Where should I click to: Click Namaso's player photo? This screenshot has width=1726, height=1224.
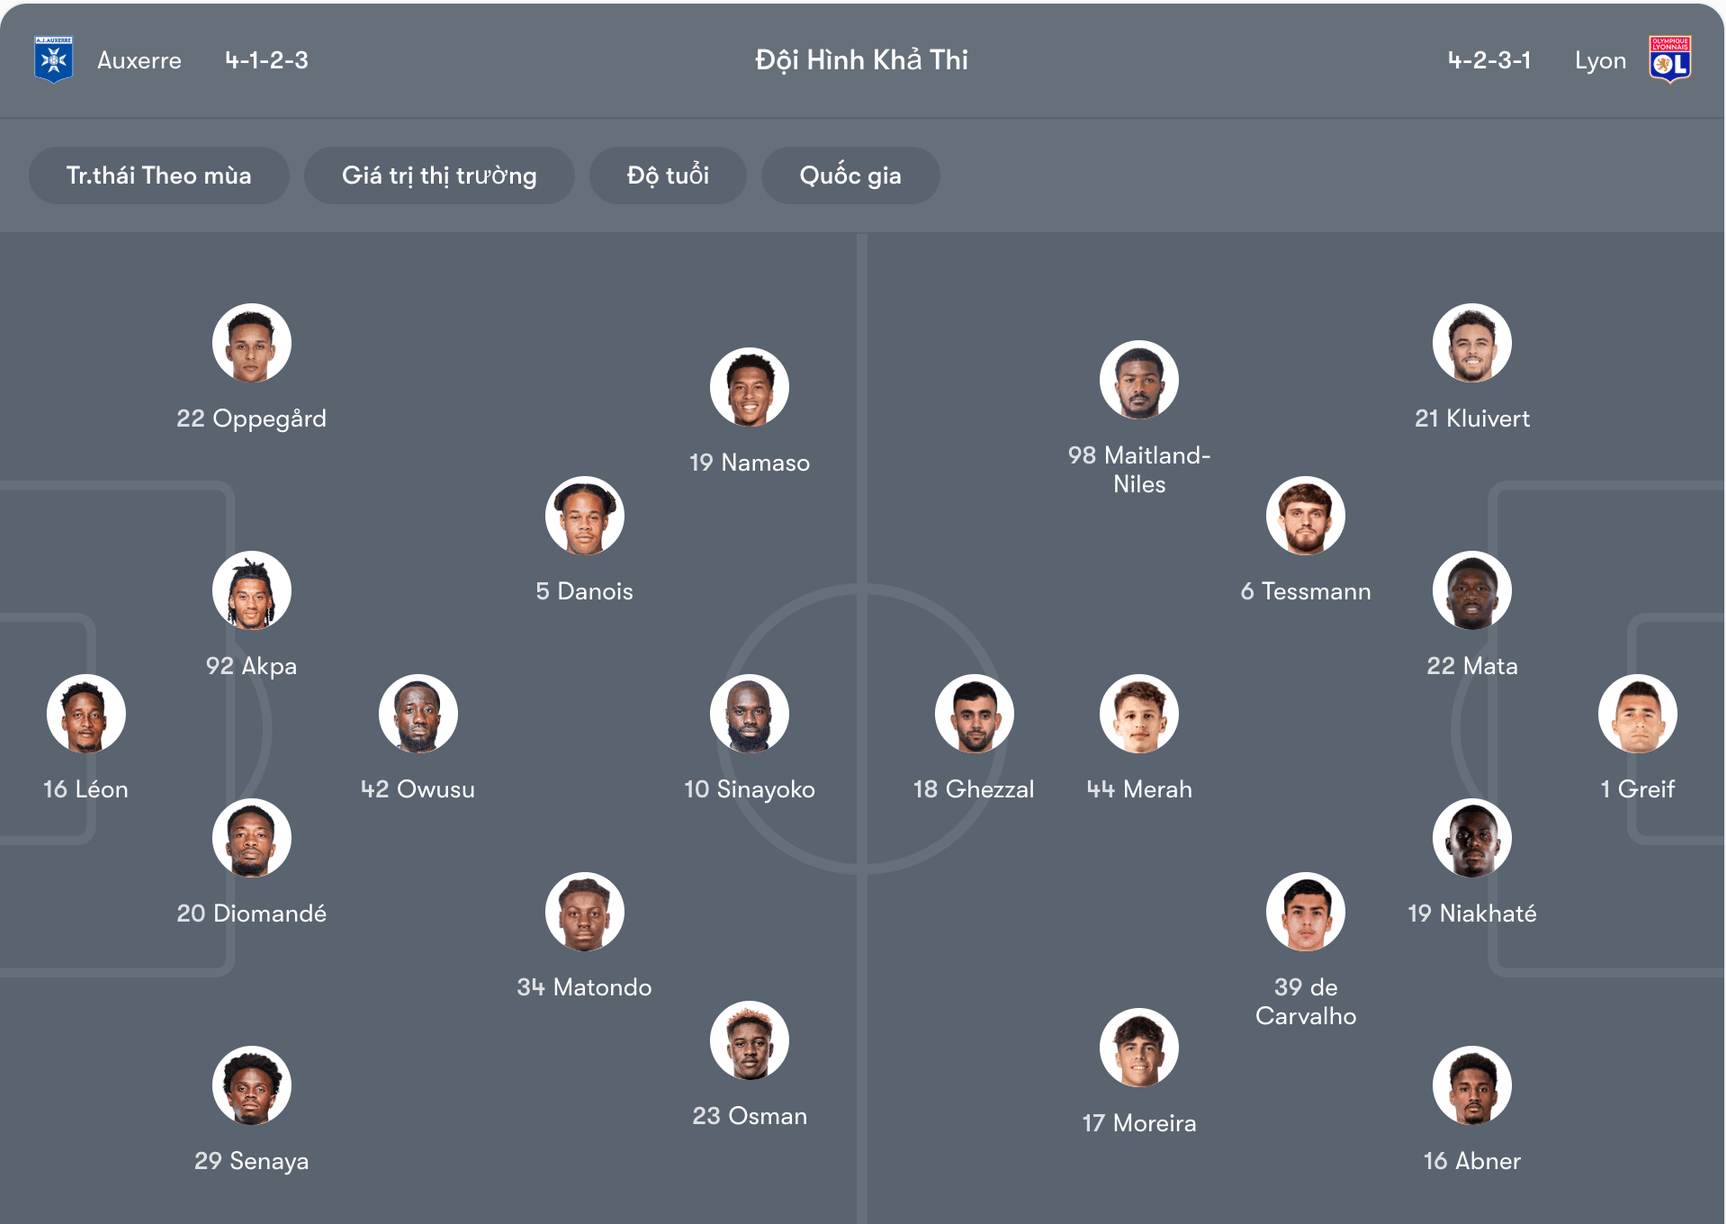(x=750, y=387)
